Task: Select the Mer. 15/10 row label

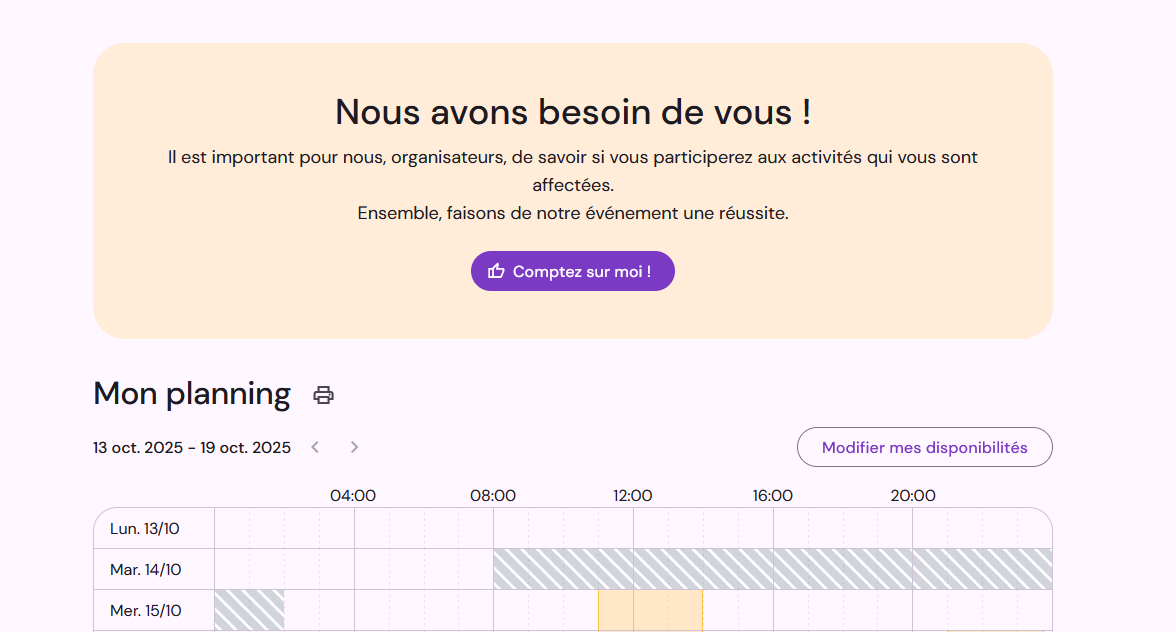Action: click(x=146, y=610)
